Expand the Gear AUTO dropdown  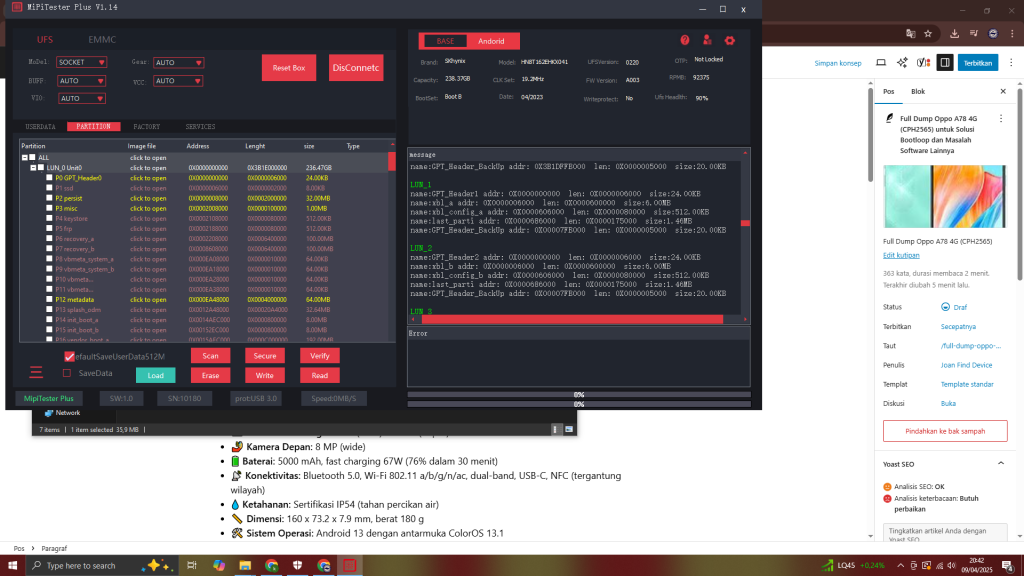(179, 62)
